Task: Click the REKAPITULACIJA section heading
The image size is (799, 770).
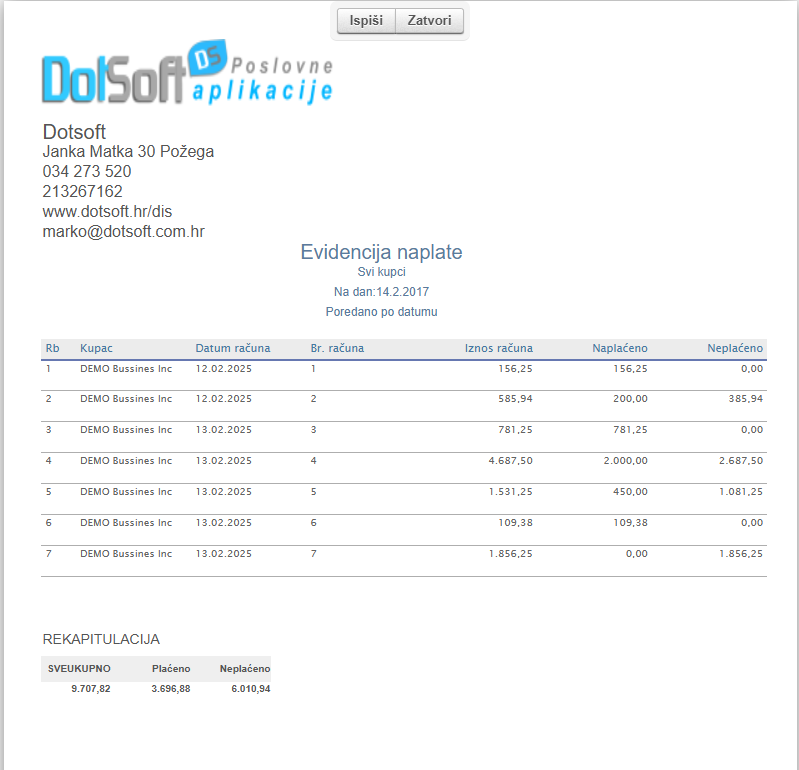Action: [x=101, y=639]
